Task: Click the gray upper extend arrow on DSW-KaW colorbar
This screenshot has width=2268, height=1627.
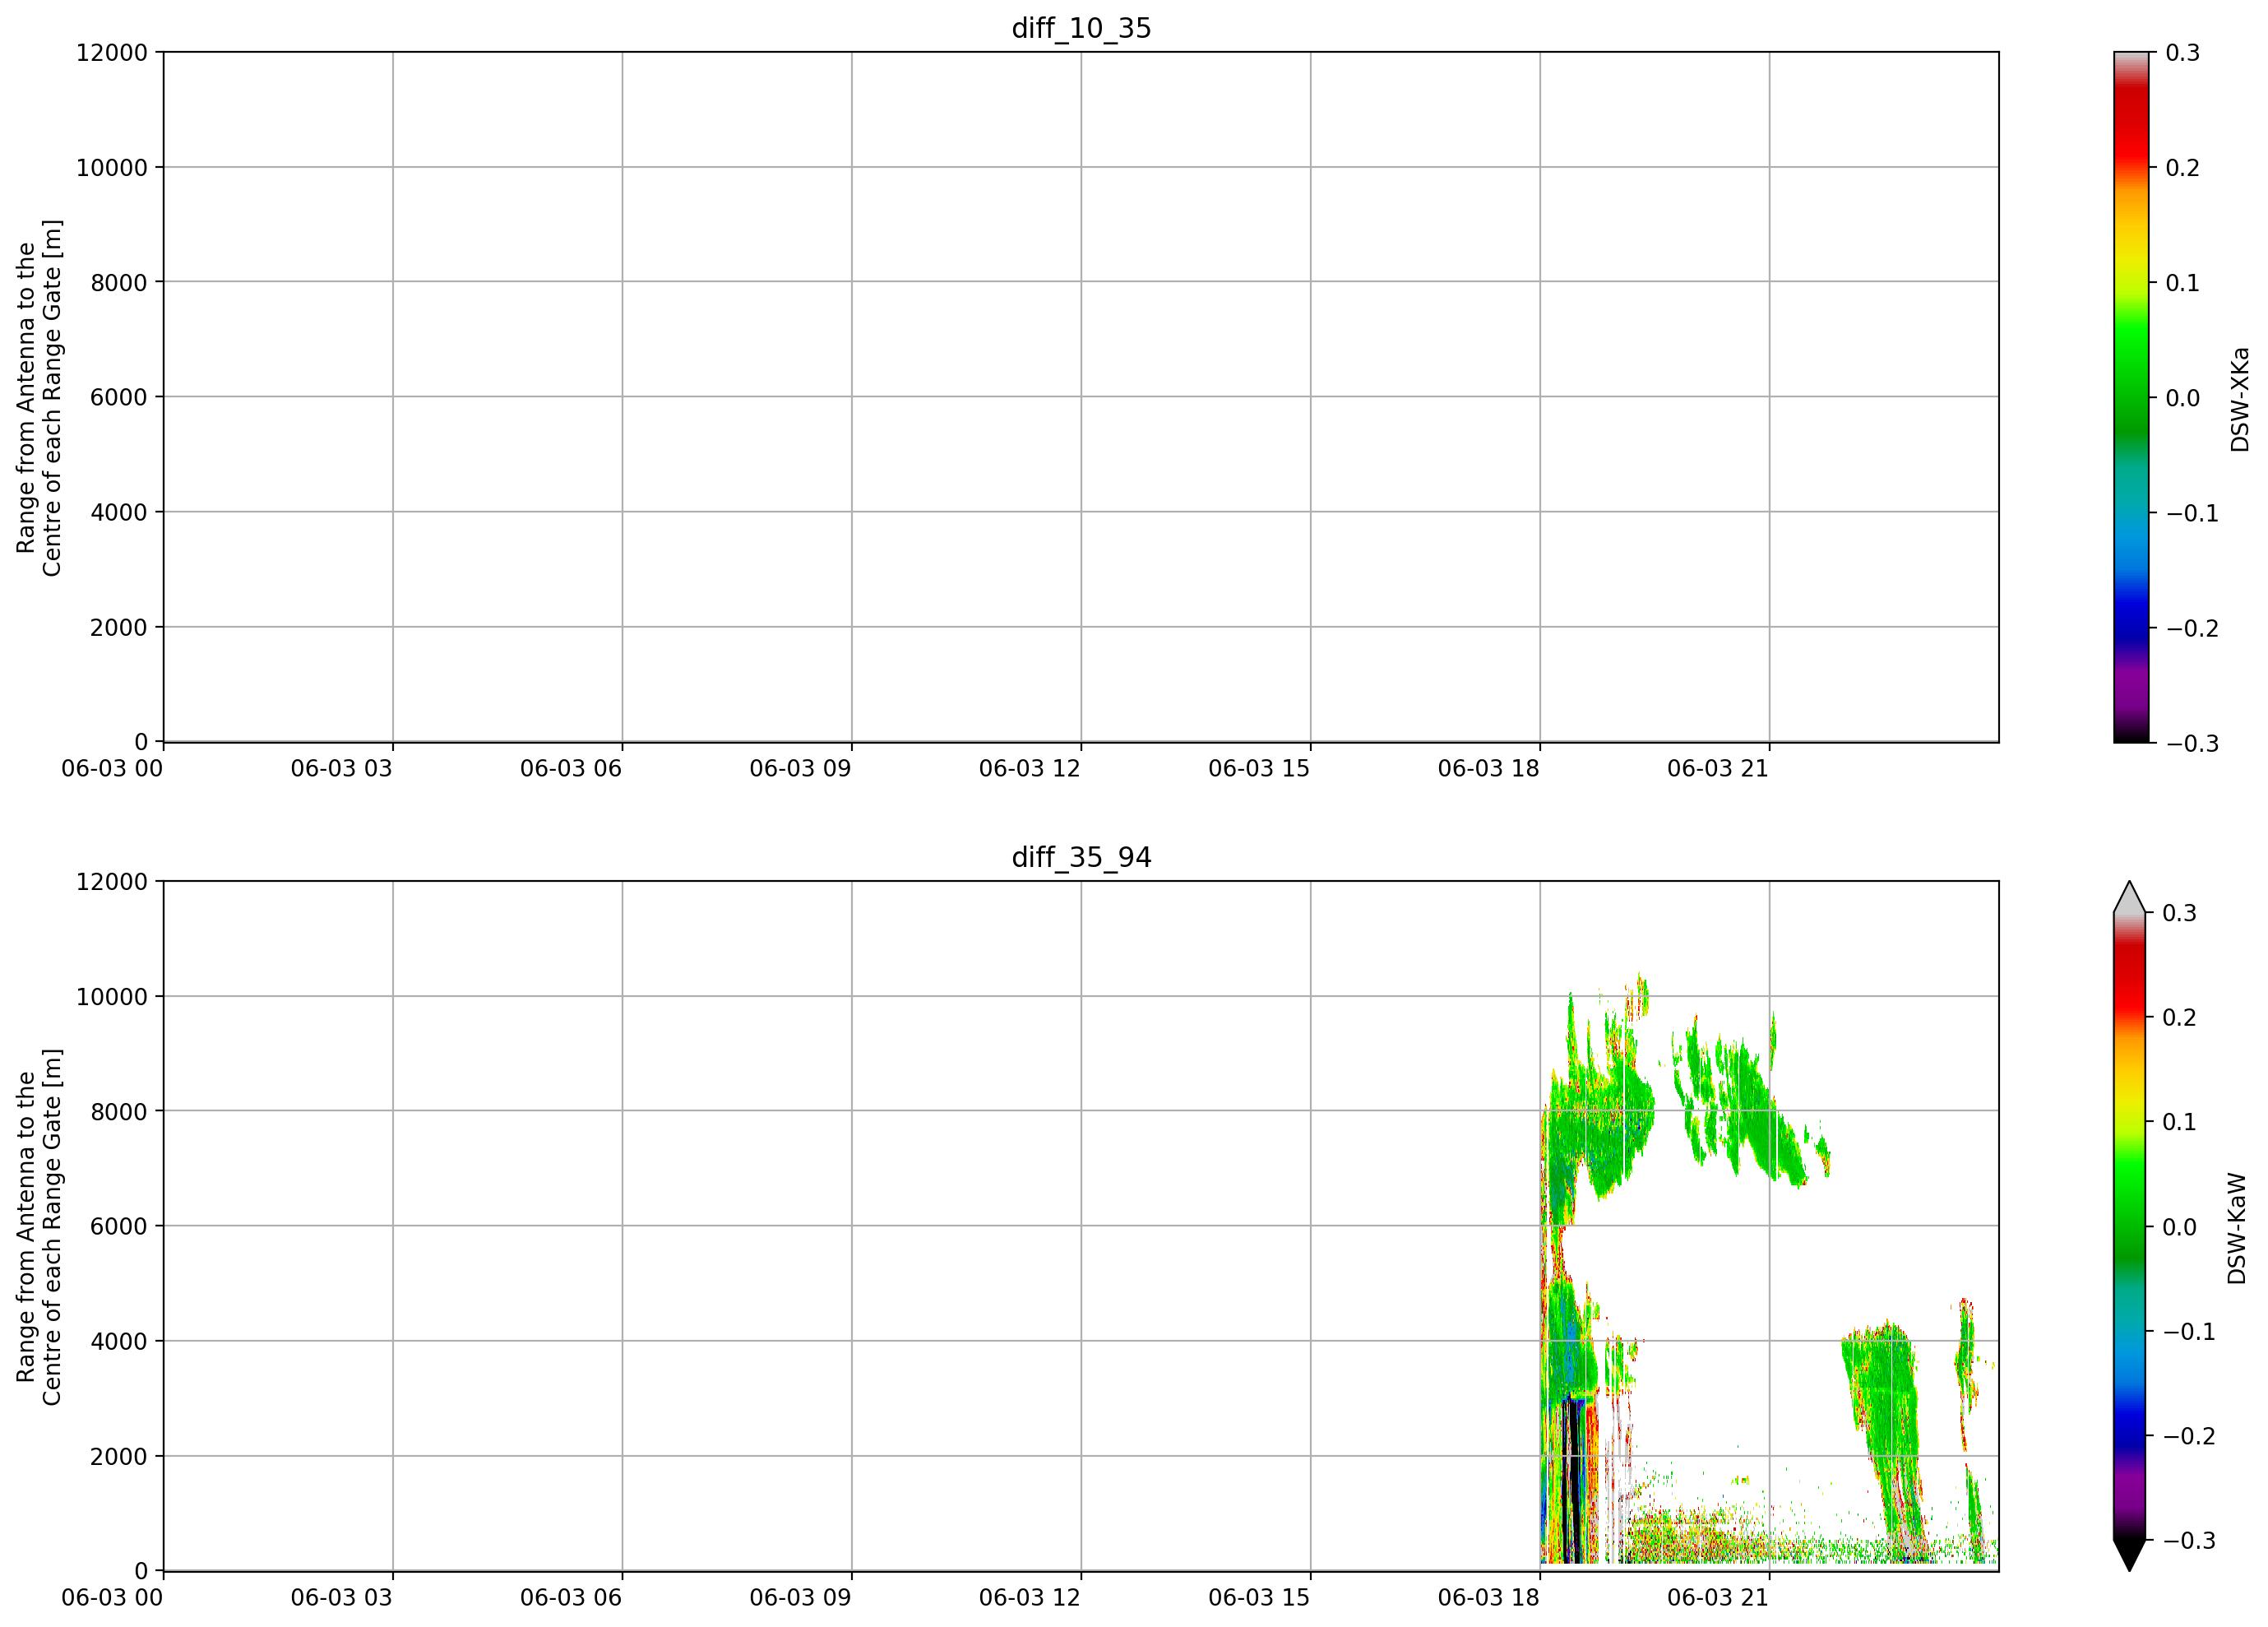Action: (2130, 898)
